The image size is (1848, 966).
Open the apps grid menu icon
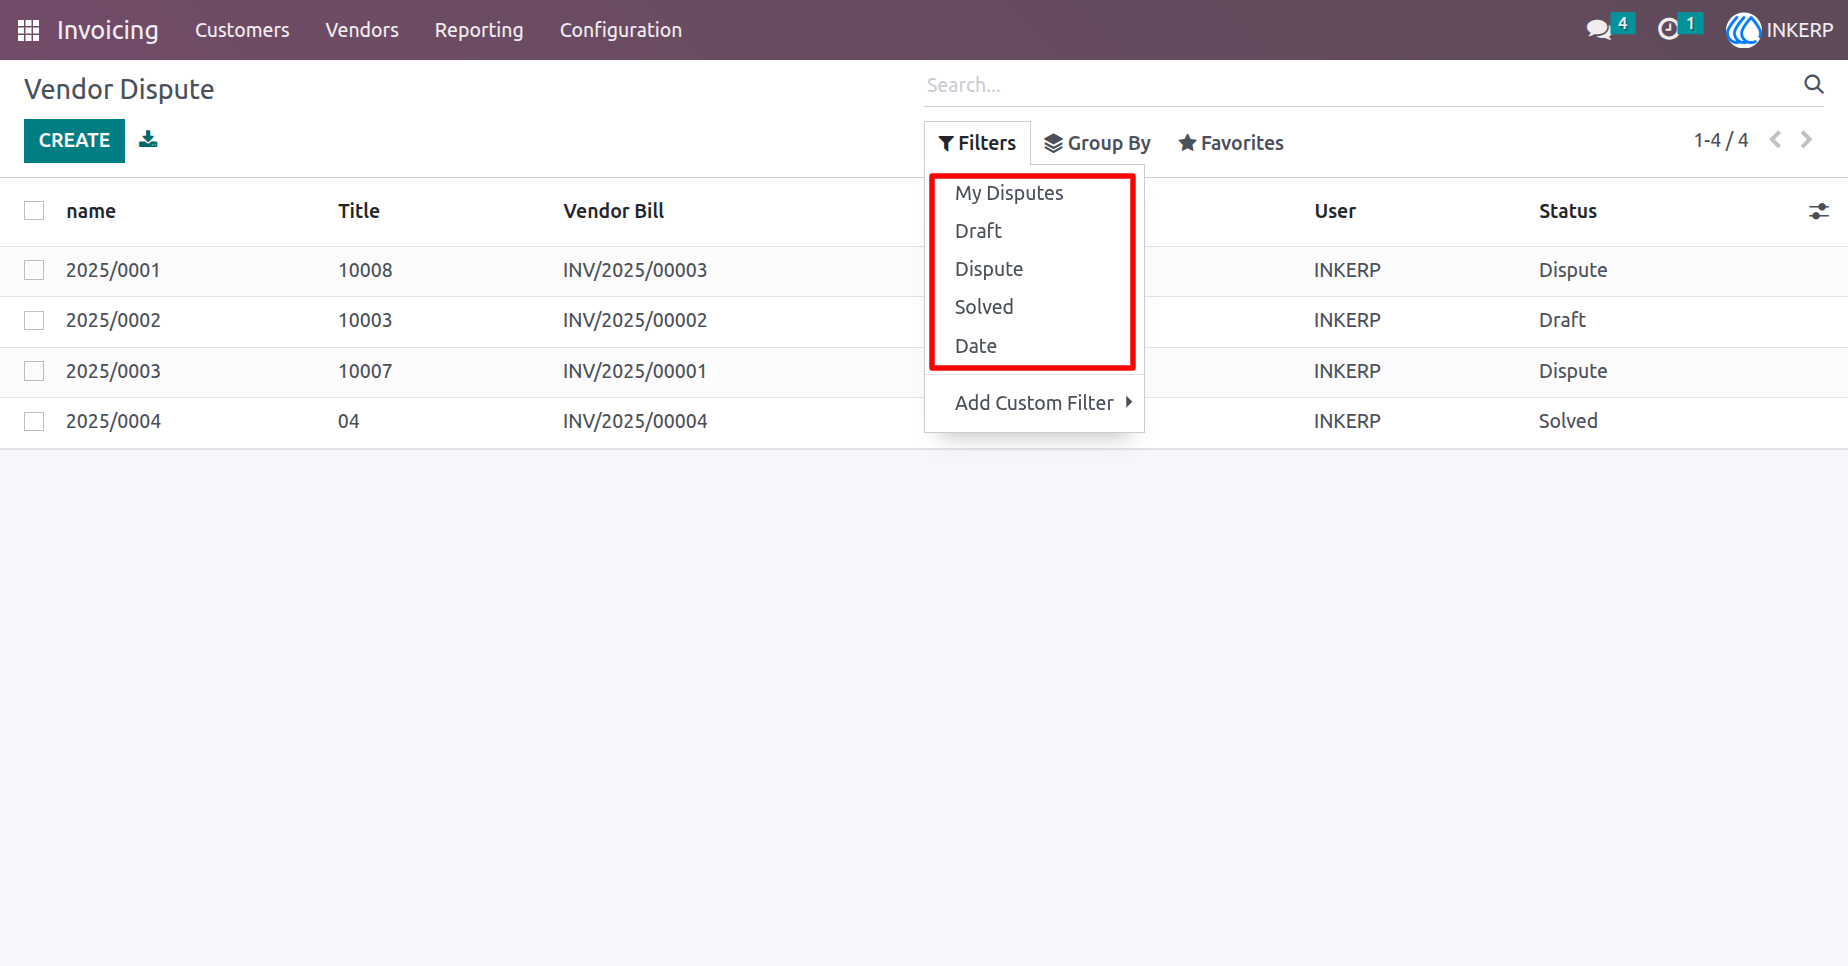(28, 30)
